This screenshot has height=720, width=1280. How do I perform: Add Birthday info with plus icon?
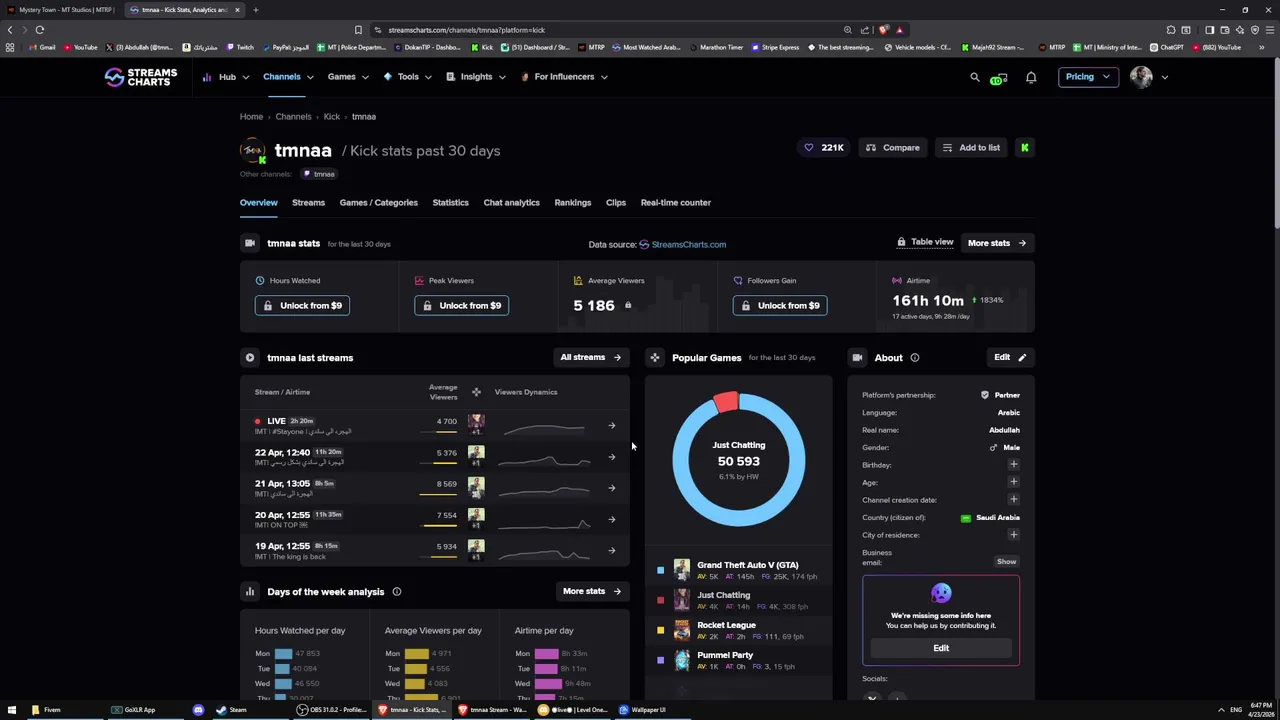1014,465
